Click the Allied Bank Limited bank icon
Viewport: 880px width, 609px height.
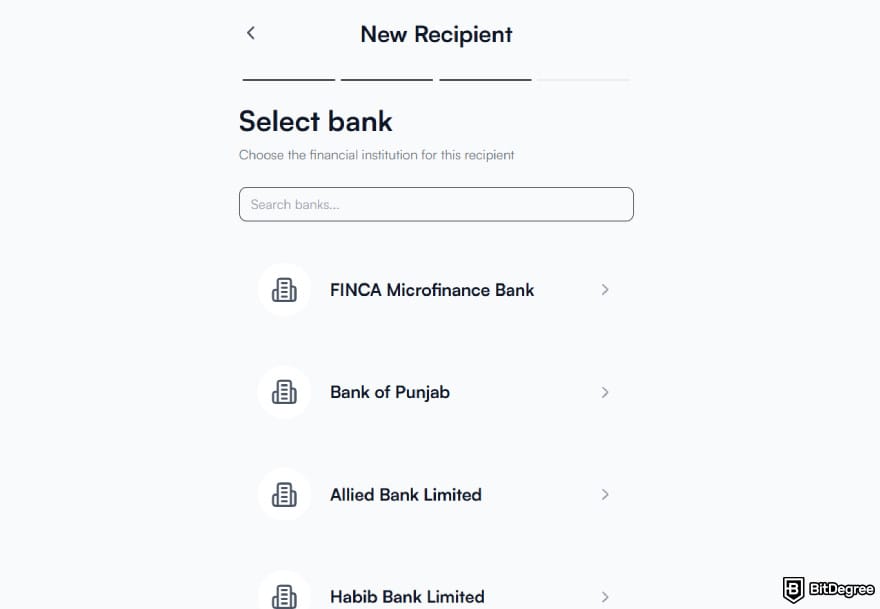[284, 494]
